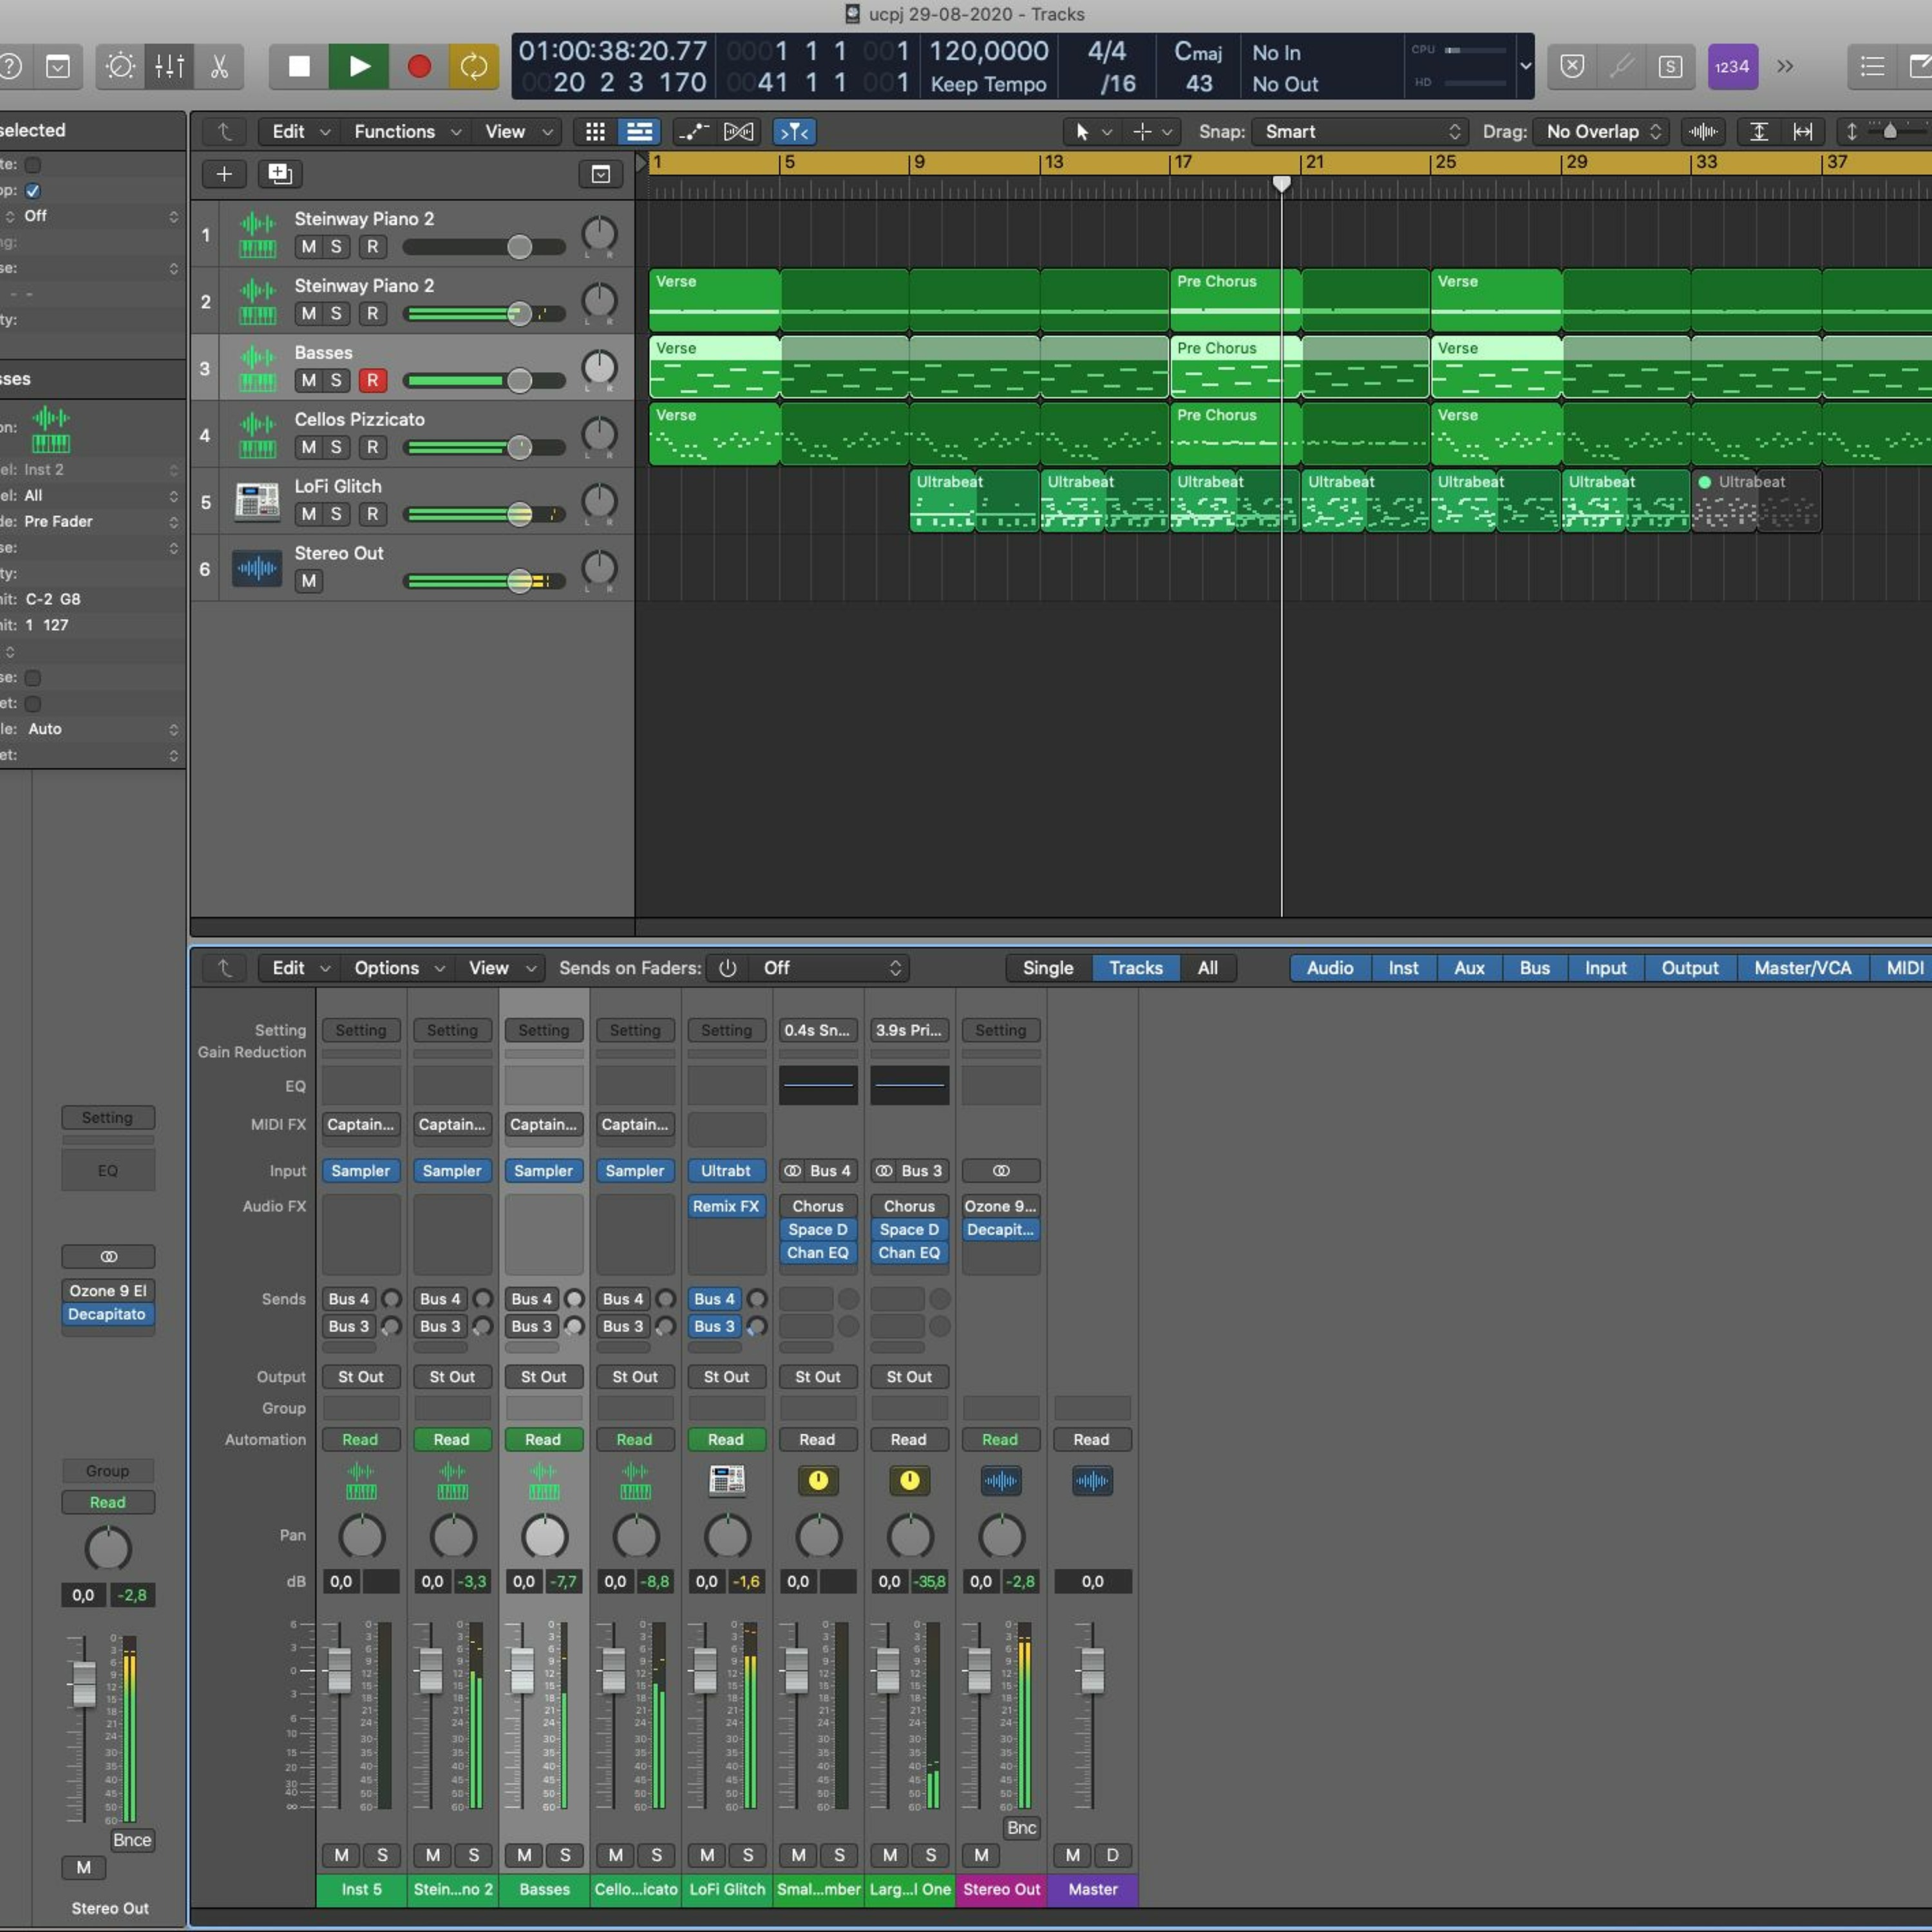Click the Stop button in transport
1932x1932 pixels.
coord(299,66)
